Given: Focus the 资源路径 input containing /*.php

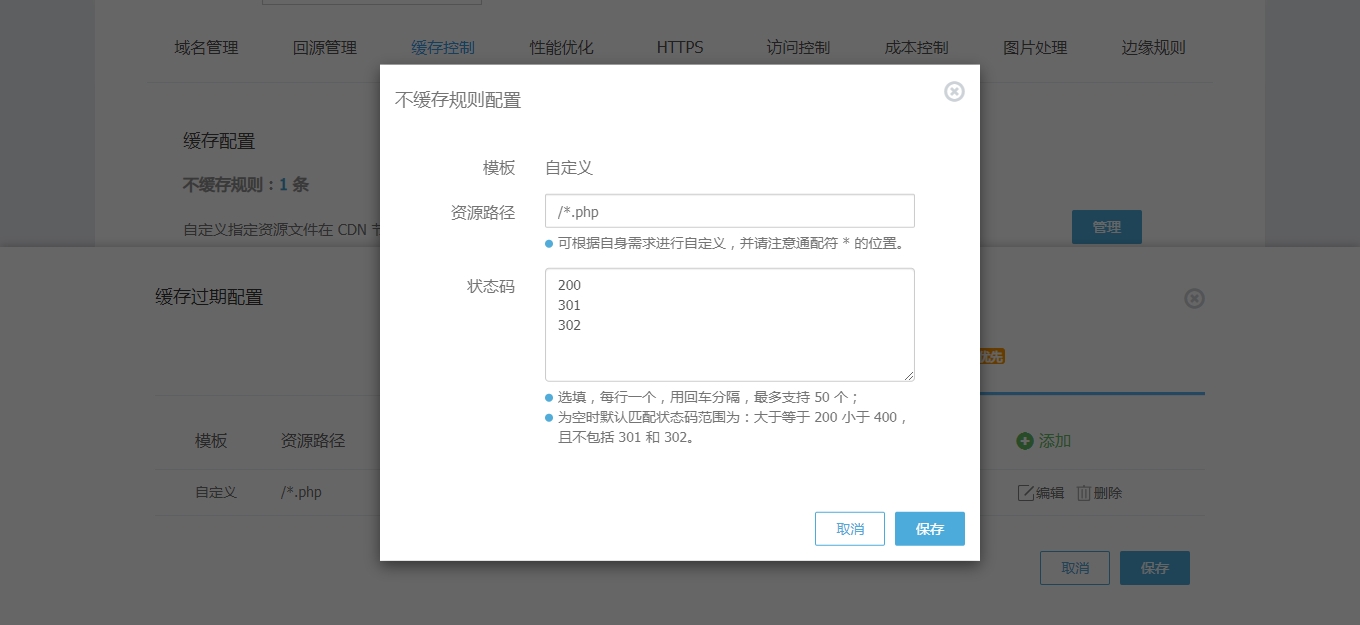Looking at the screenshot, I should (729, 211).
